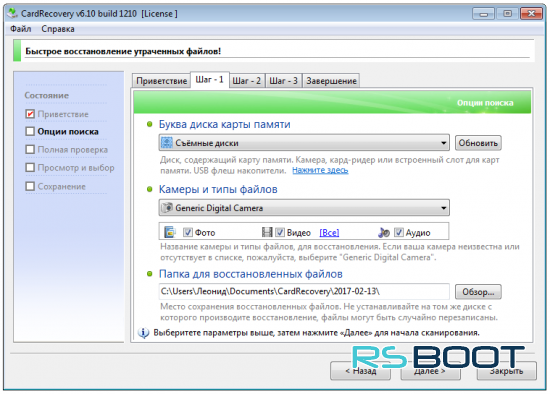This screenshot has width=550, height=394.
Task: Click the audio music note icon
Action: (384, 232)
